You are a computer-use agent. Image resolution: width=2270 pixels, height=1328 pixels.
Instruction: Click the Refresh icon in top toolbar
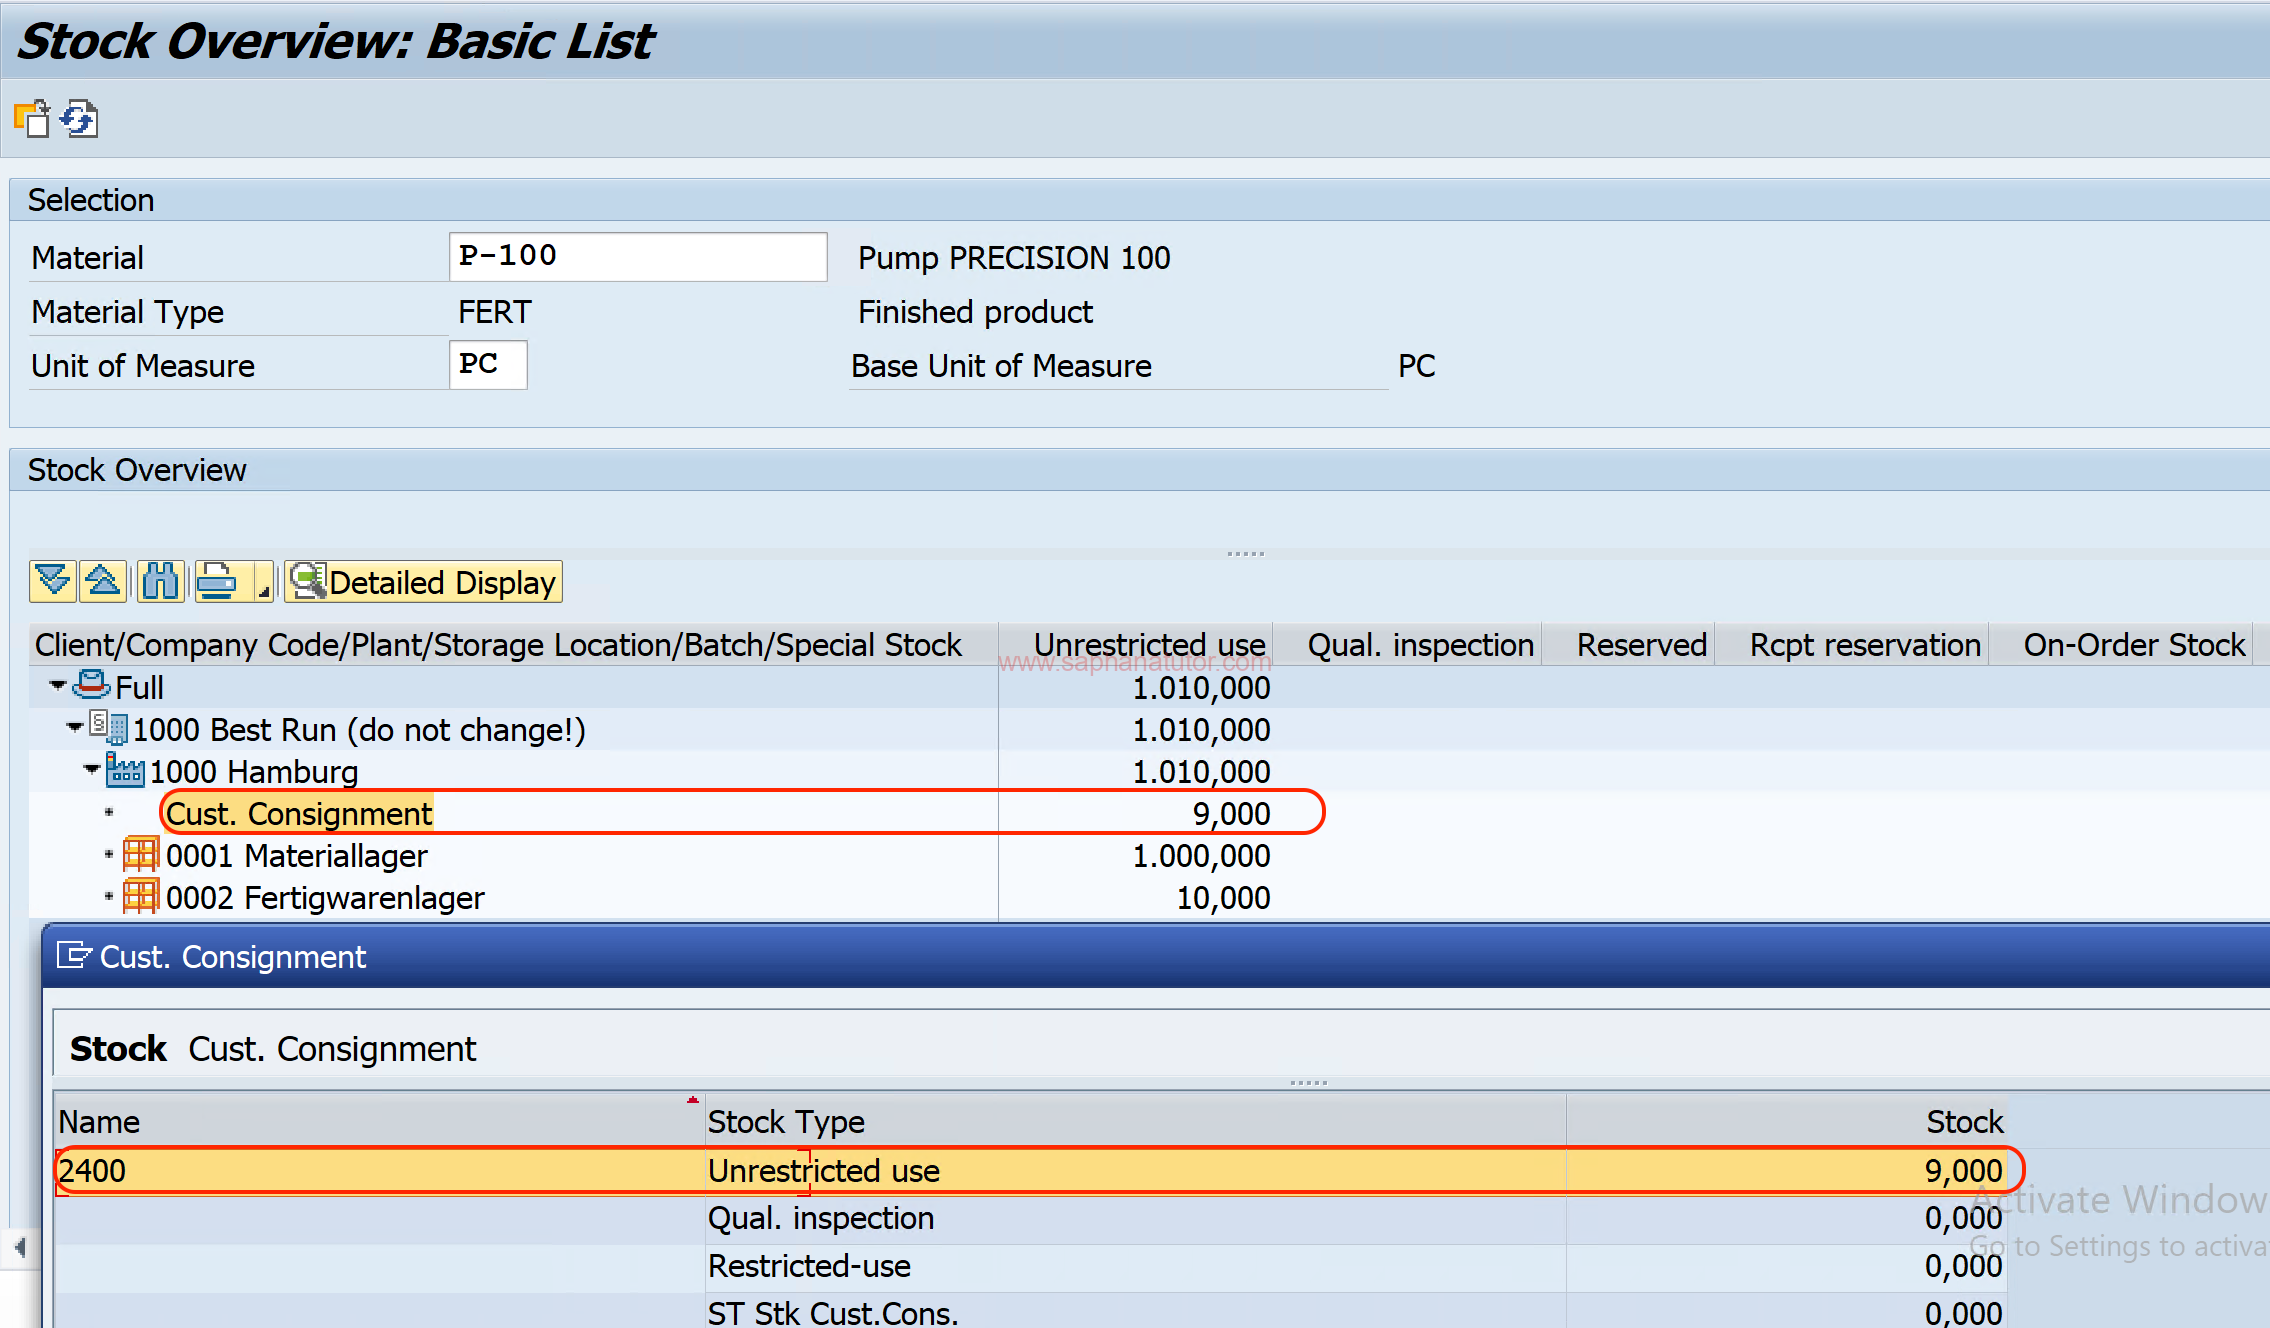pos(79,119)
